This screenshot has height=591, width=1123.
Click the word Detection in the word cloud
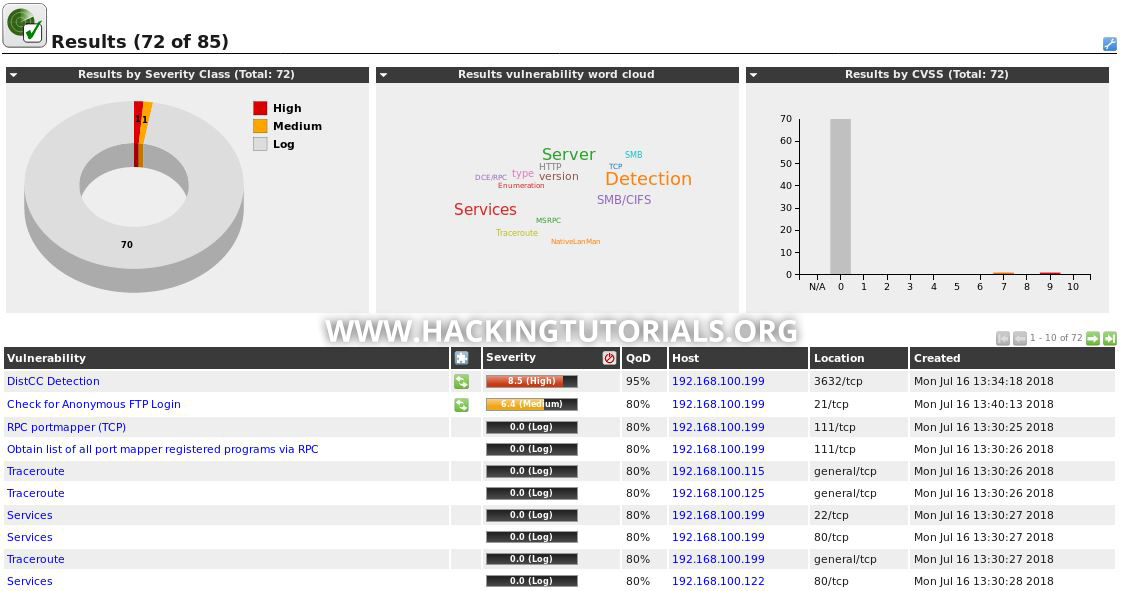pos(648,179)
